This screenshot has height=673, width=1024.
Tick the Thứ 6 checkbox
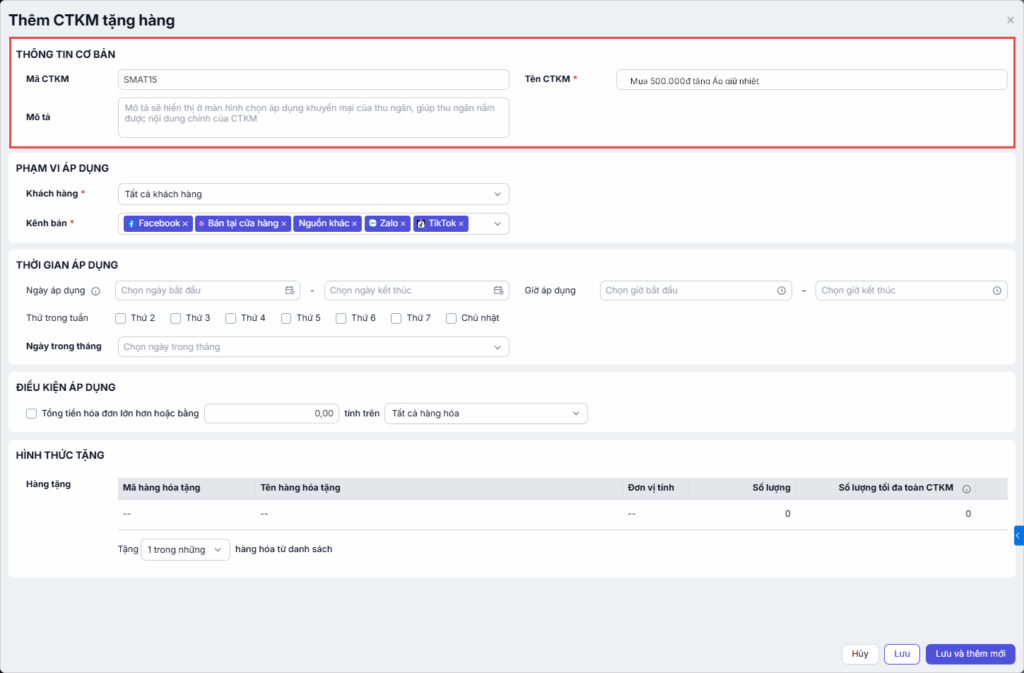(341, 319)
